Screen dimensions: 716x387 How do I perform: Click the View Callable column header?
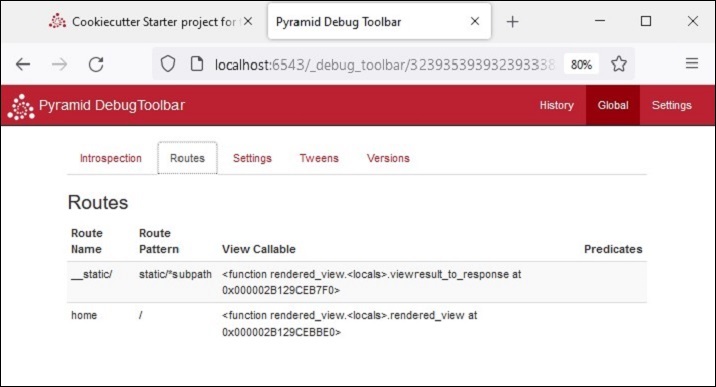point(259,249)
